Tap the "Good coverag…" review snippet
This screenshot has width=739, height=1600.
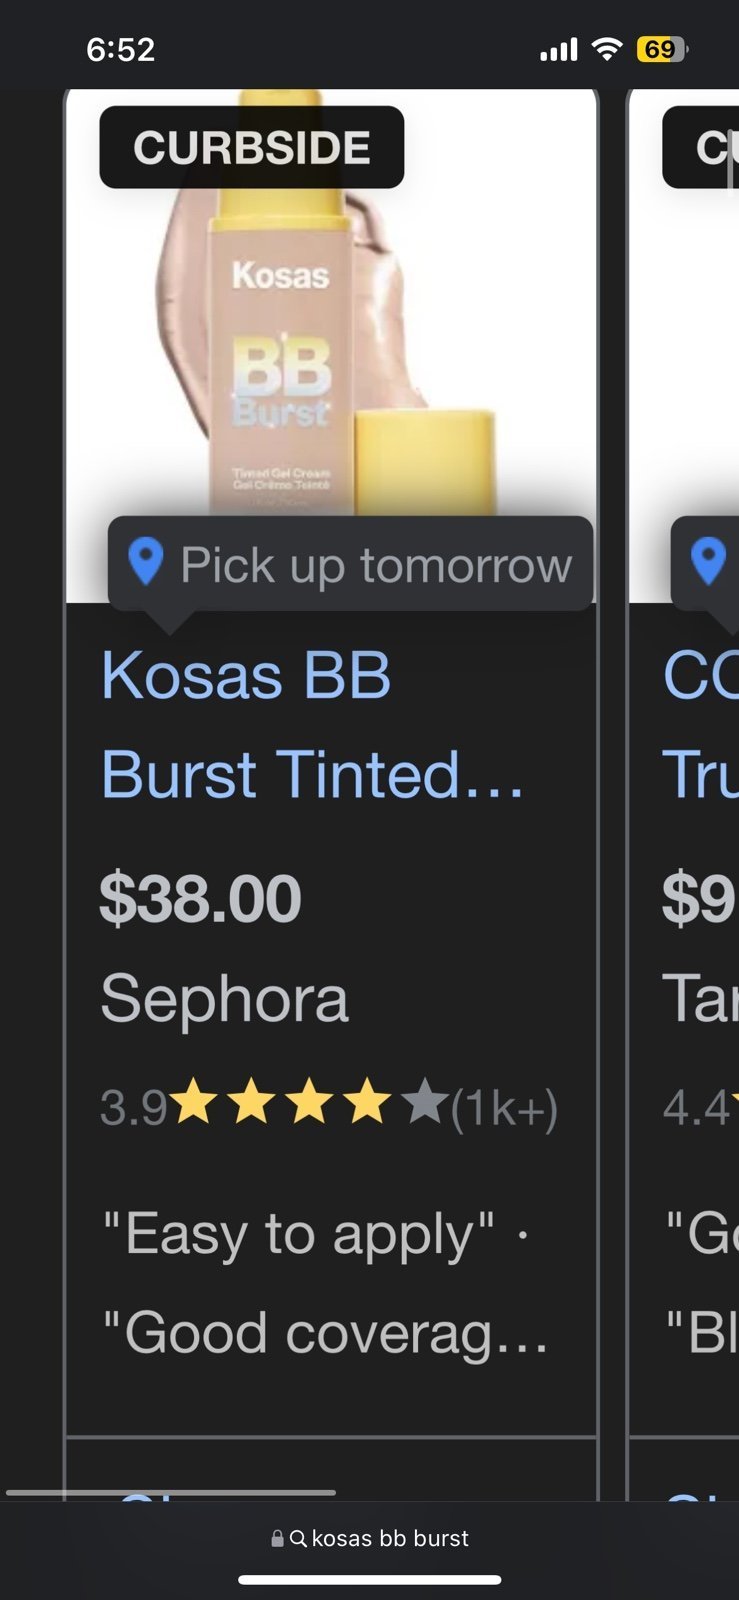pos(327,1334)
